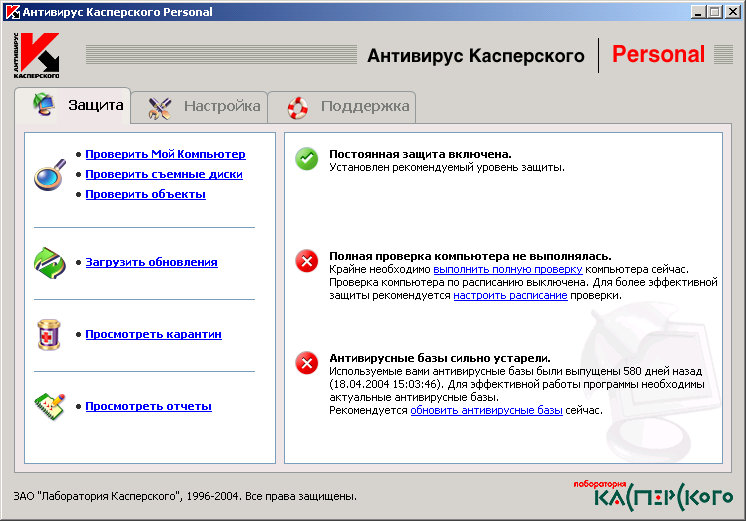
Task: Click the Kaspersky K logo in the header
Action: [37, 55]
